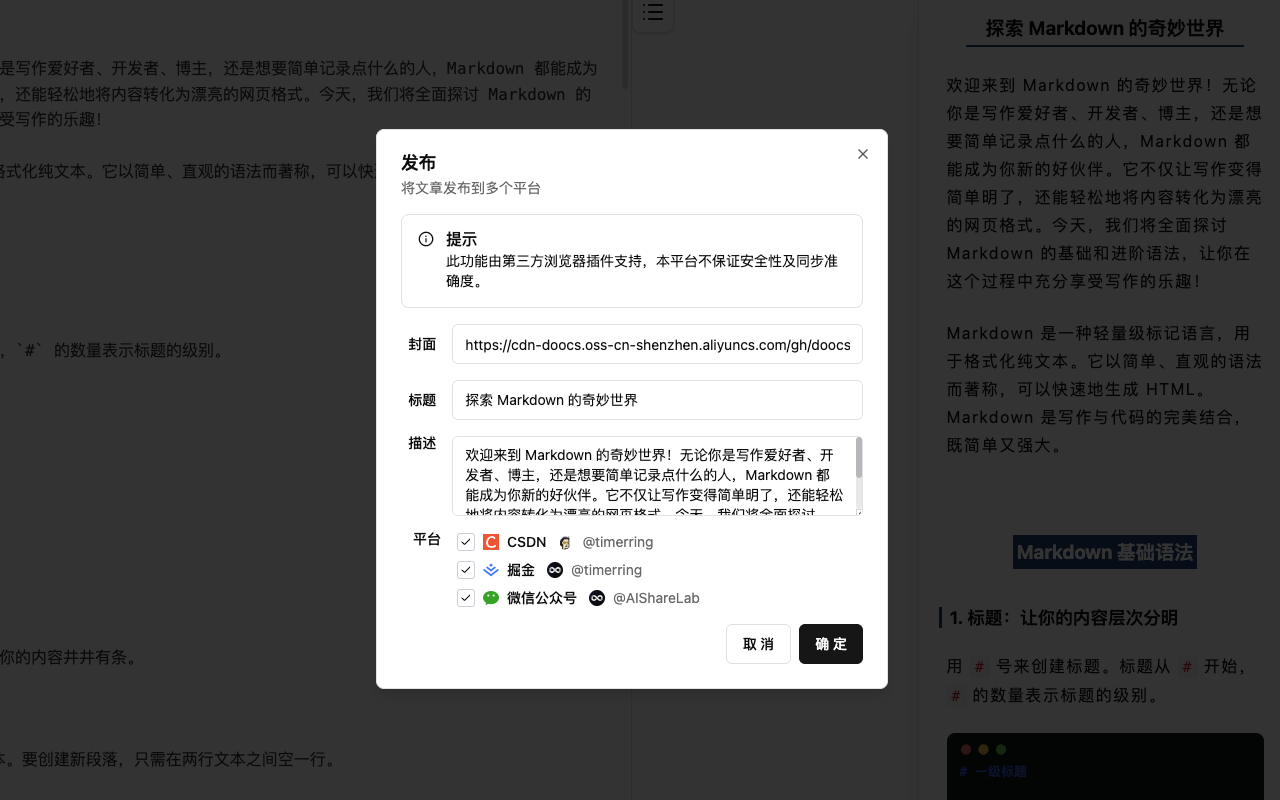
Task: Select the 标题 article title field
Action: click(x=657, y=399)
